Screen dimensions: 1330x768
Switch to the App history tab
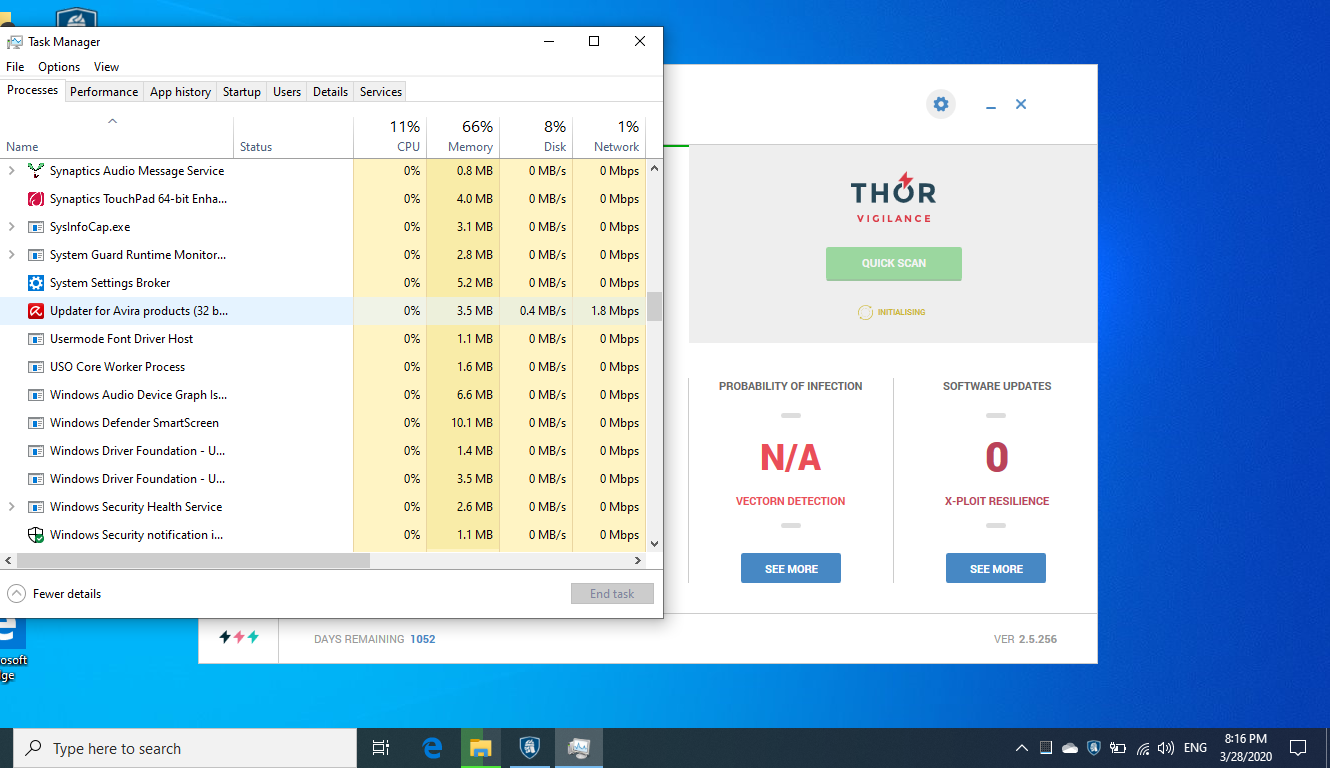pos(180,91)
